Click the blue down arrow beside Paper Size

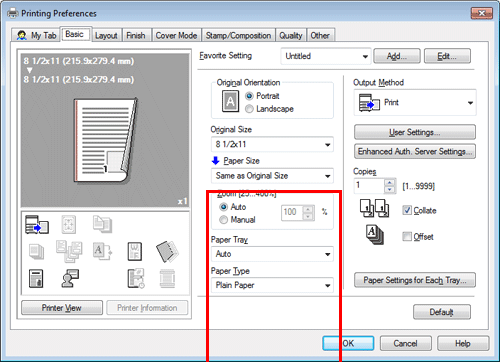215,161
